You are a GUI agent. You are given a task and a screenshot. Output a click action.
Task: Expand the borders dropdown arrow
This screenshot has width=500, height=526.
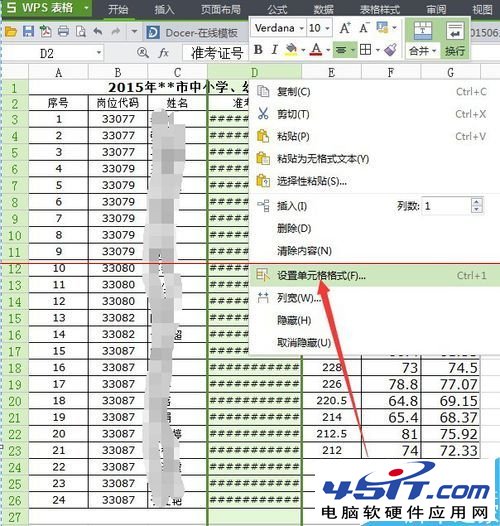pos(378,50)
